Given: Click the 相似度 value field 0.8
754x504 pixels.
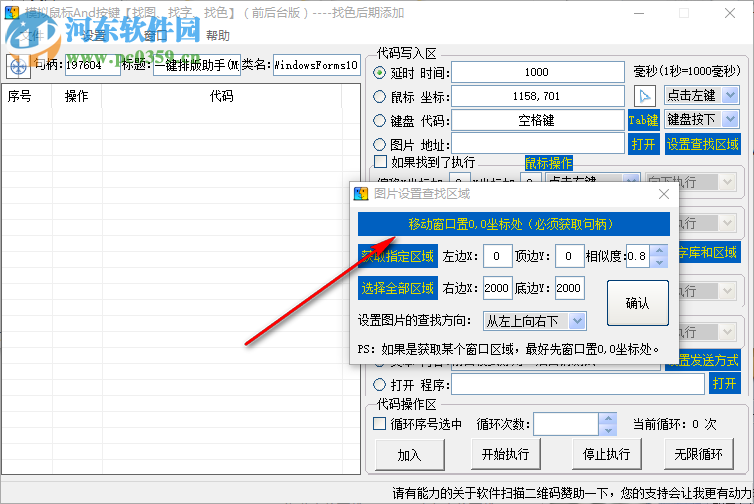Looking at the screenshot, I should tap(638, 256).
